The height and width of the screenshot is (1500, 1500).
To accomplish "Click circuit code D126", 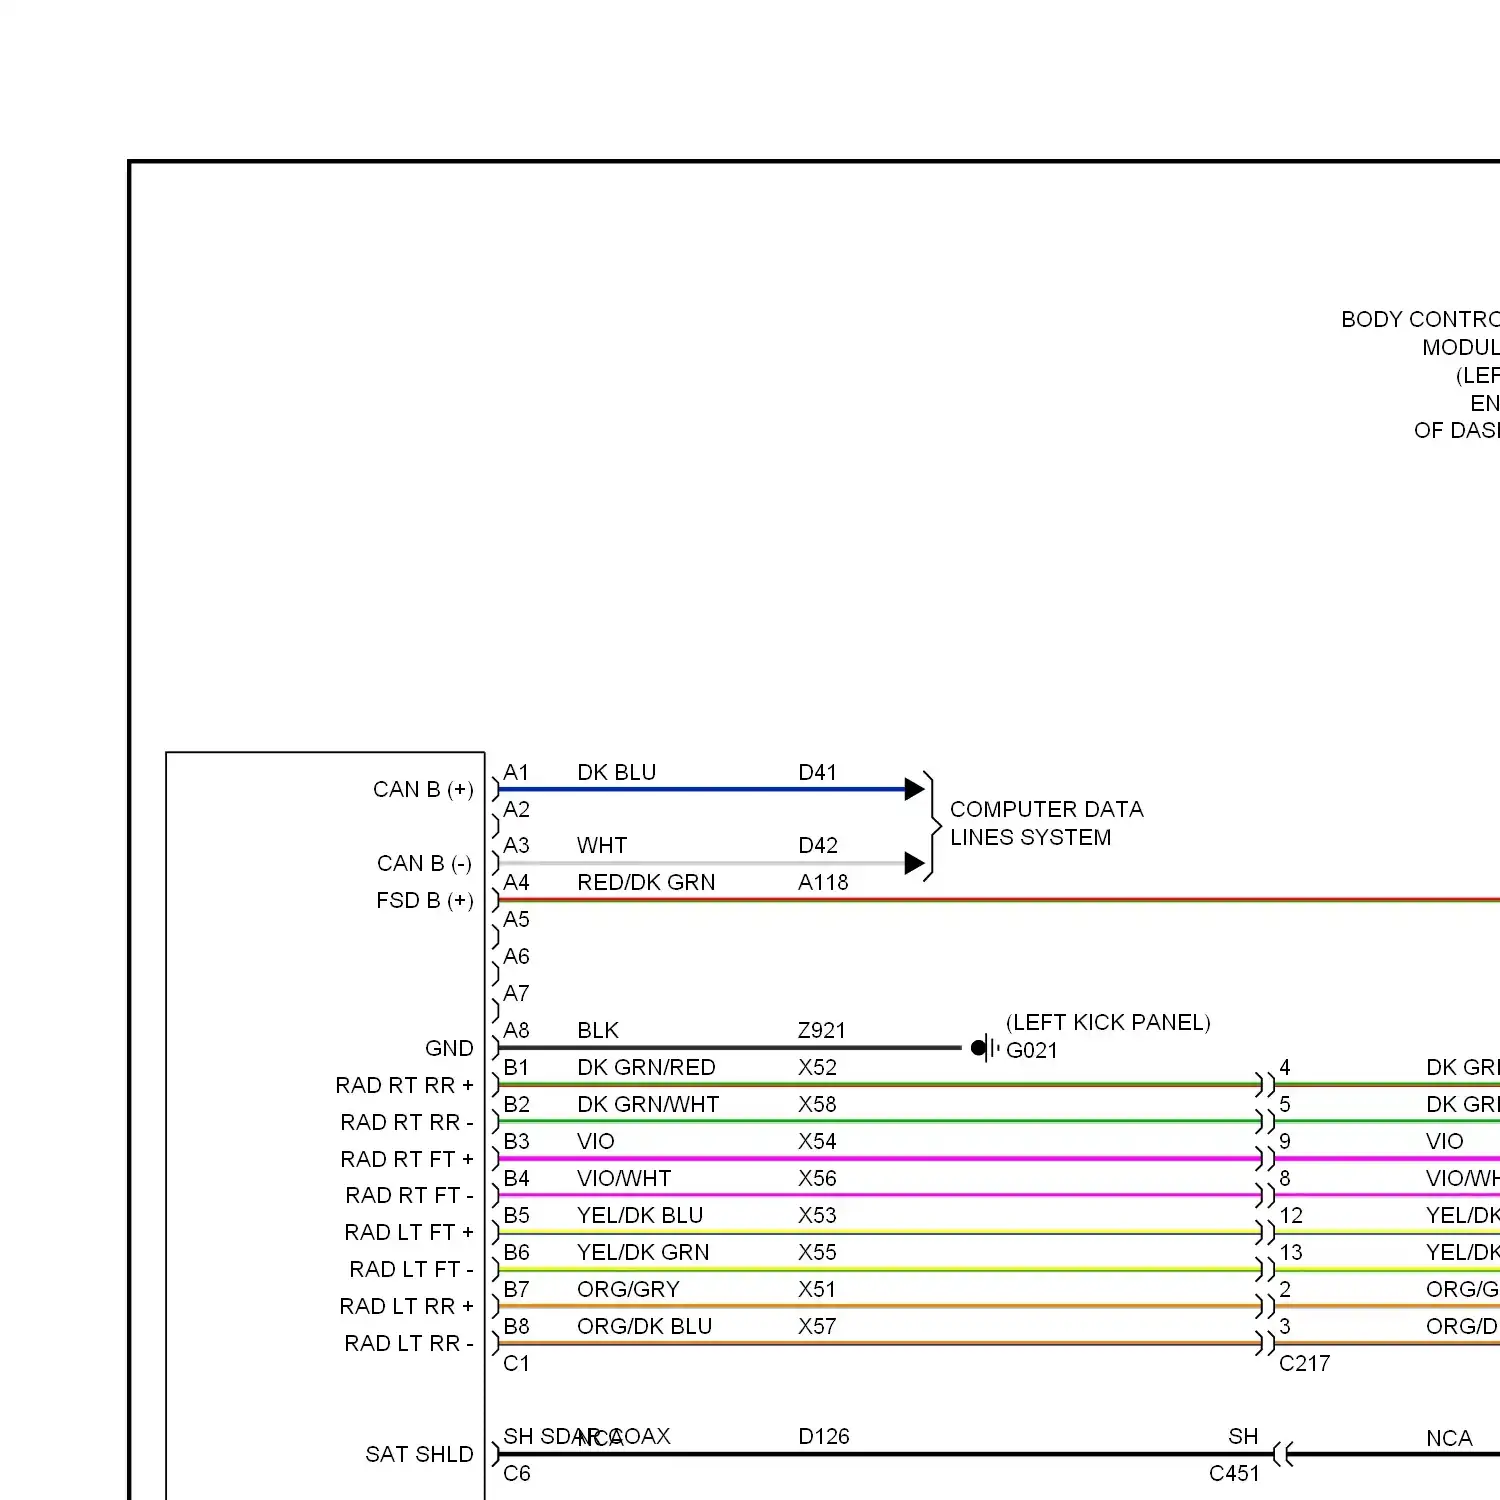I will tap(824, 1436).
